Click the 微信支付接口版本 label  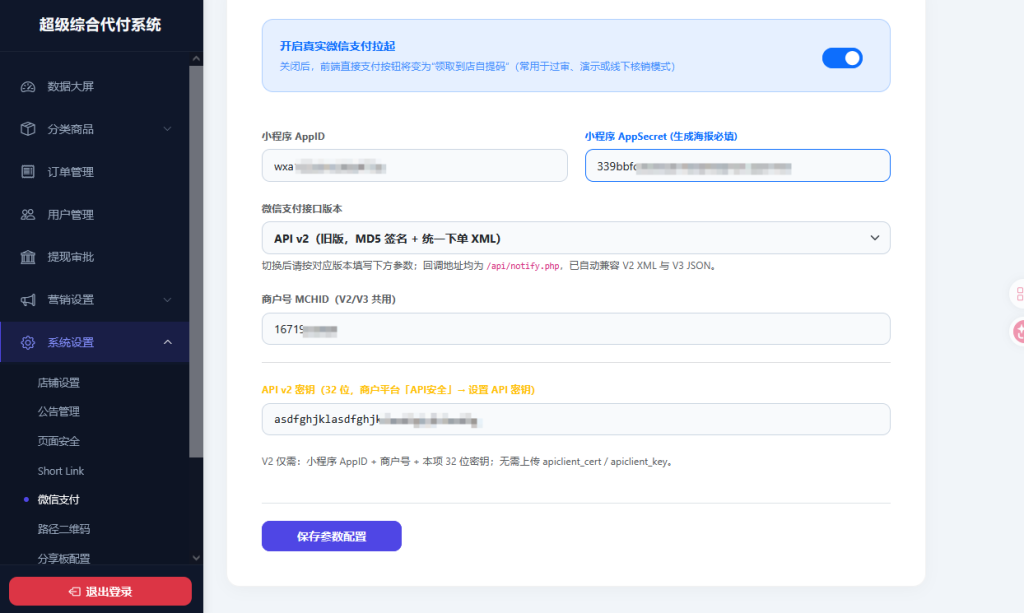pos(302,209)
